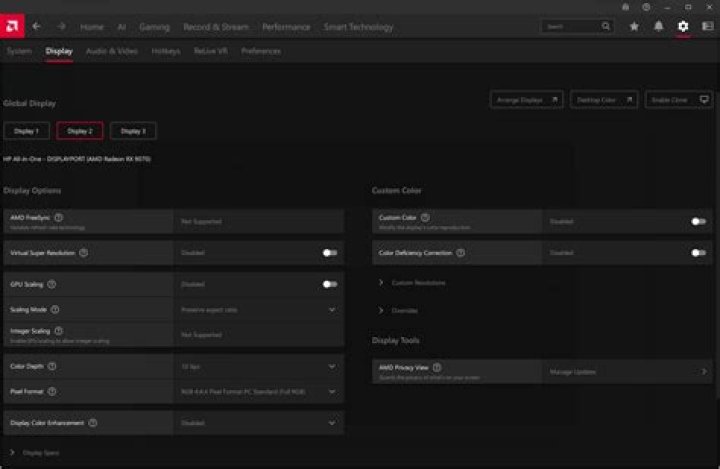This screenshot has width=720, height=469.
Task: Switch to the System tab
Action: pos(19,51)
